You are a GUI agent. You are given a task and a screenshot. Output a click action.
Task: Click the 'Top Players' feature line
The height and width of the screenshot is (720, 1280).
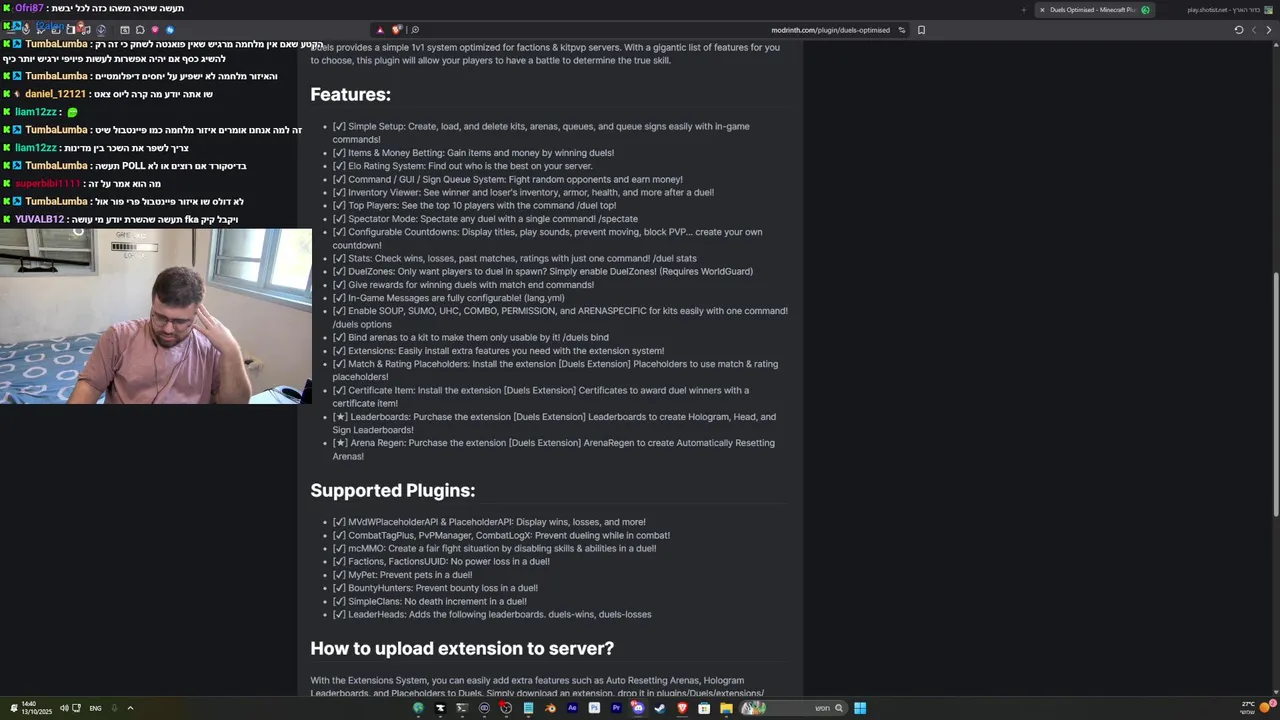coord(475,206)
